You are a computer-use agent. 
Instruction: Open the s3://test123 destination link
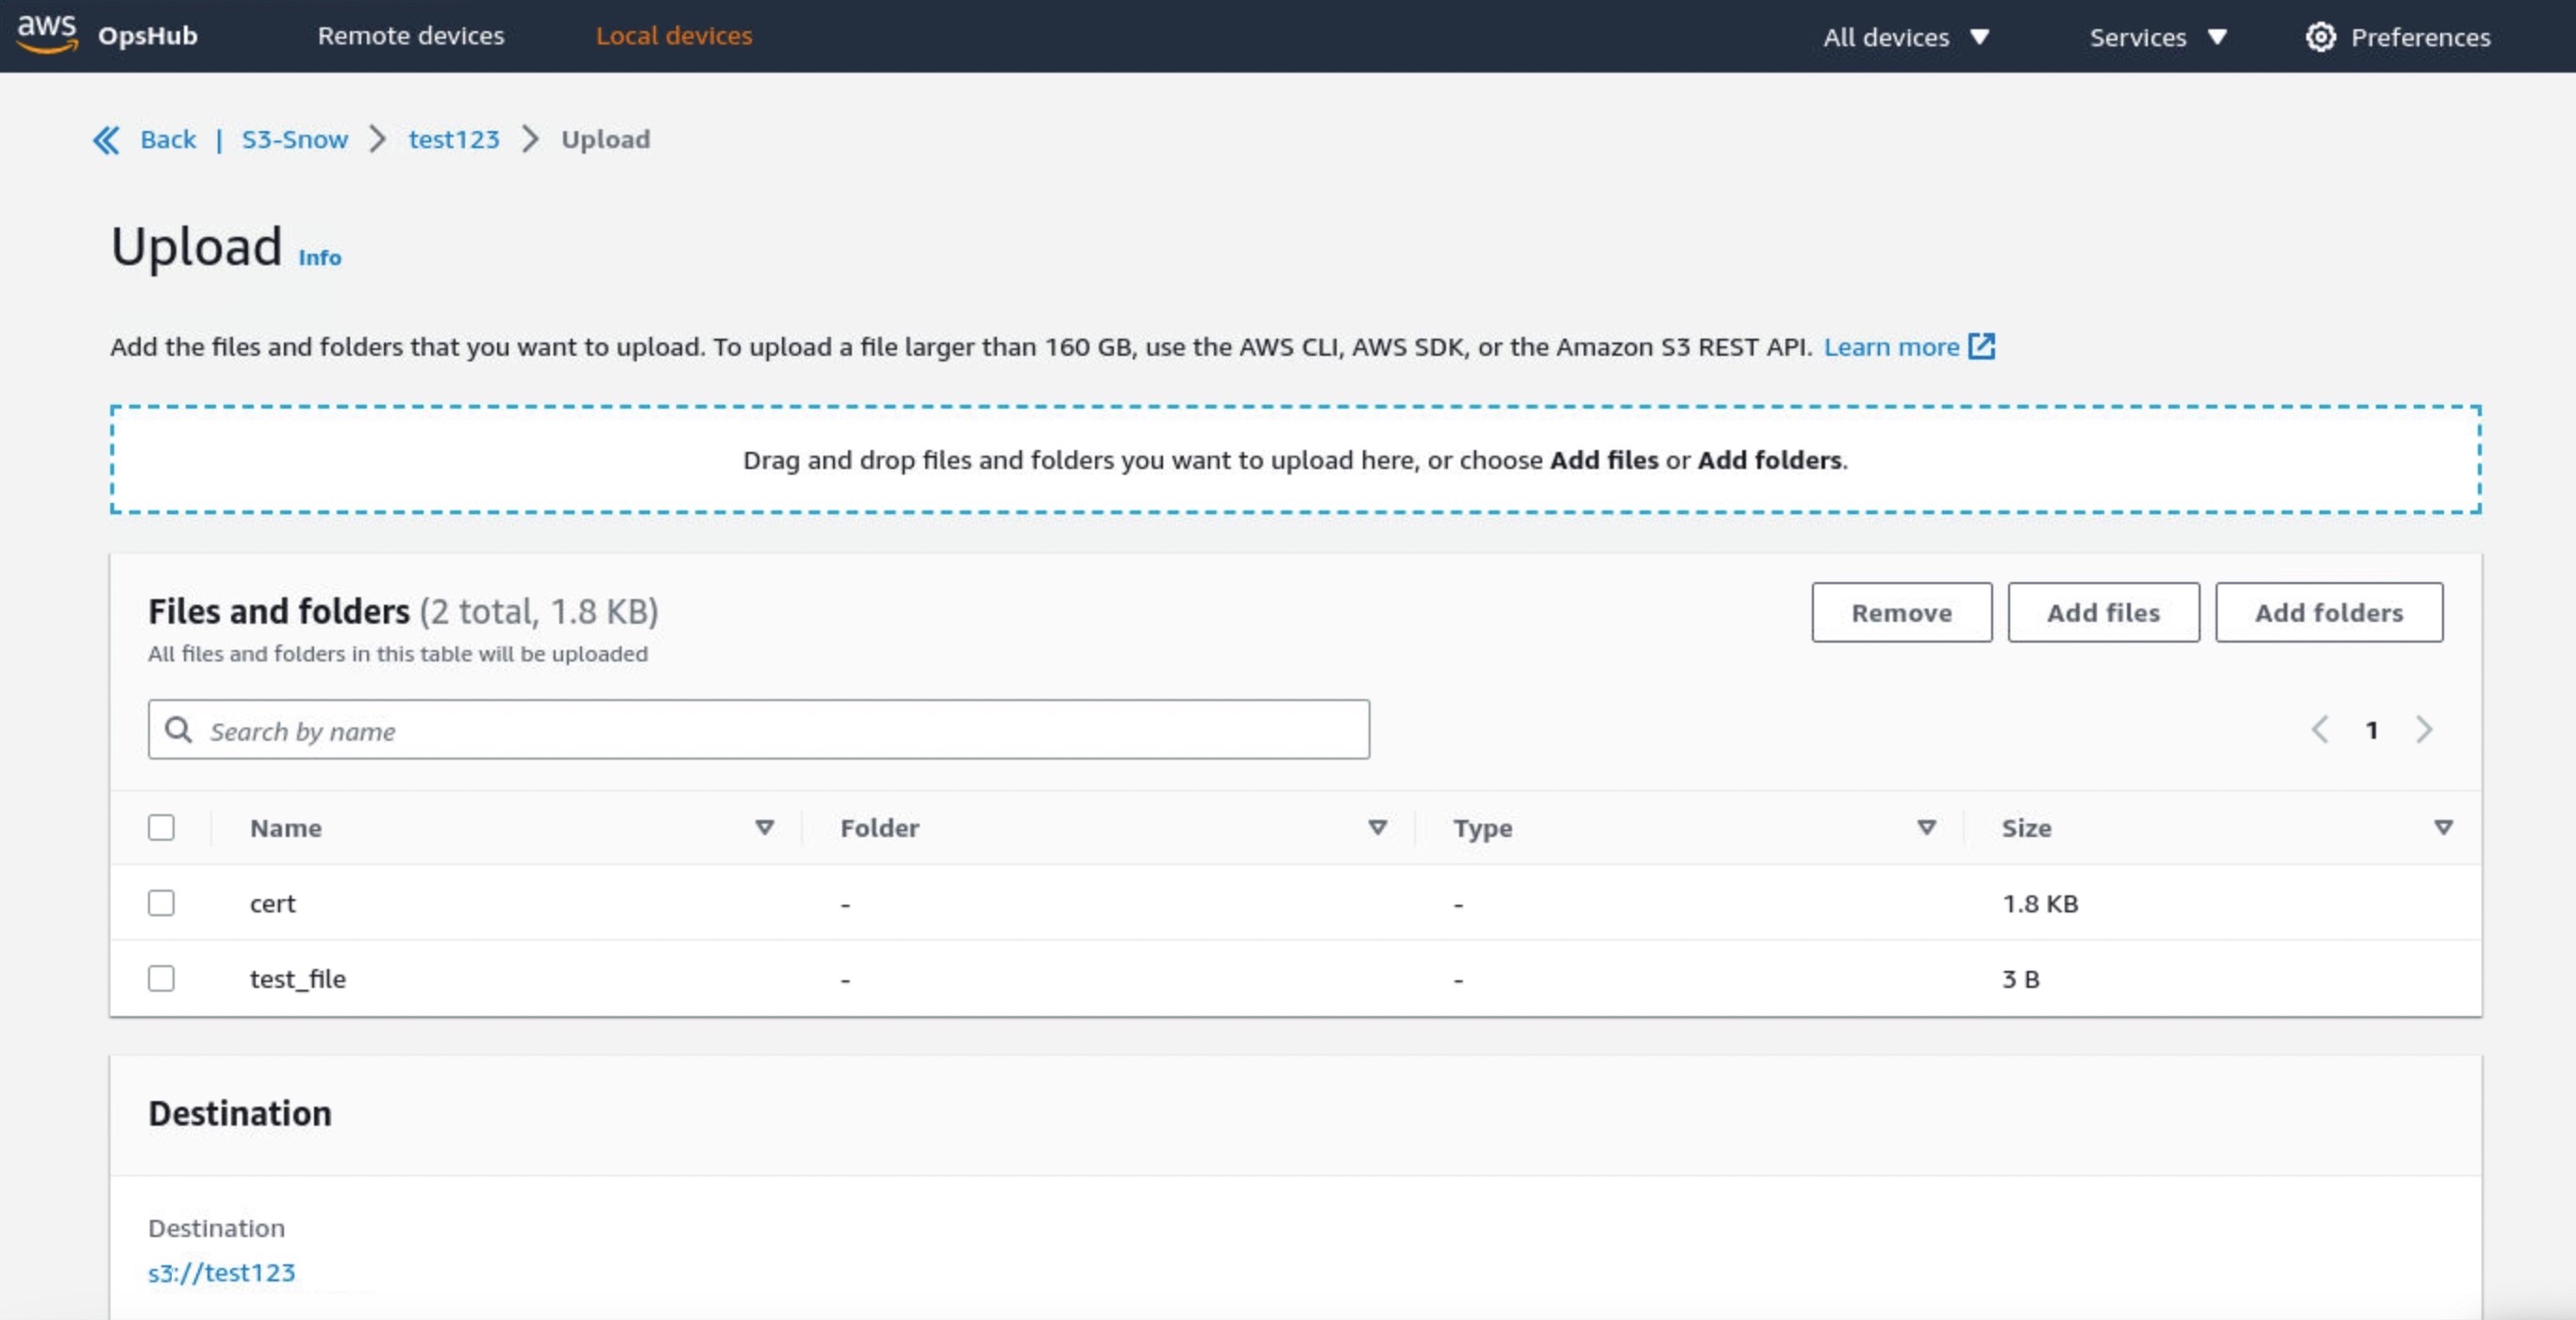pyautogui.click(x=222, y=1272)
